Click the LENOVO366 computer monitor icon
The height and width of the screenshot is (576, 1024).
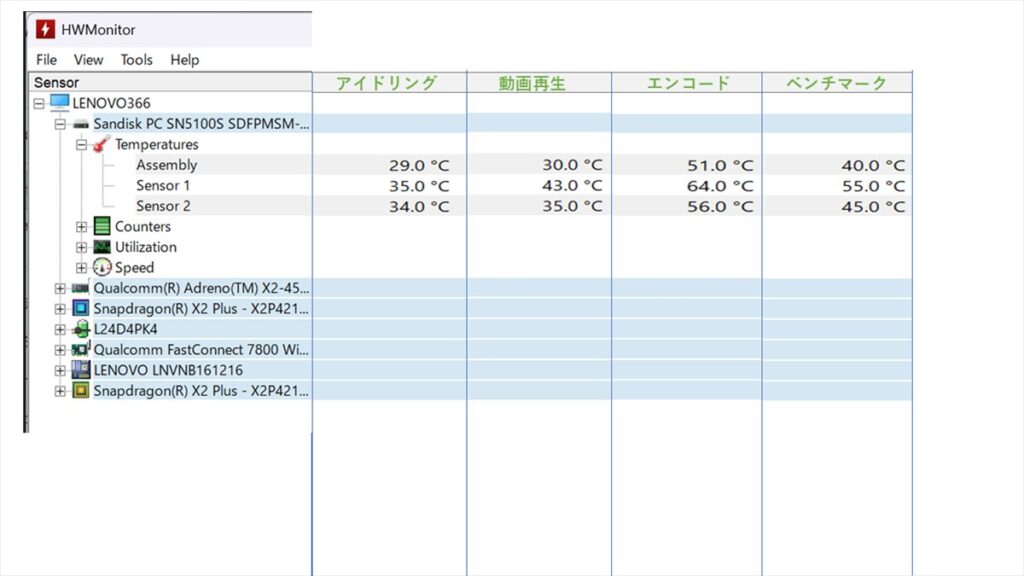(59, 103)
